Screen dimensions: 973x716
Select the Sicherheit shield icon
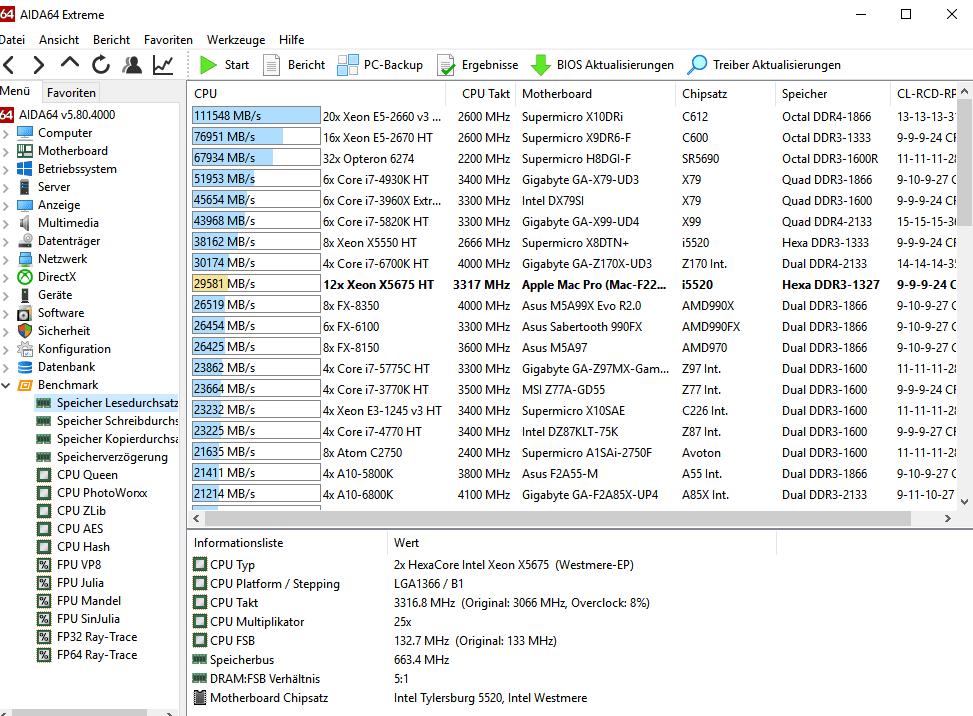coord(25,331)
